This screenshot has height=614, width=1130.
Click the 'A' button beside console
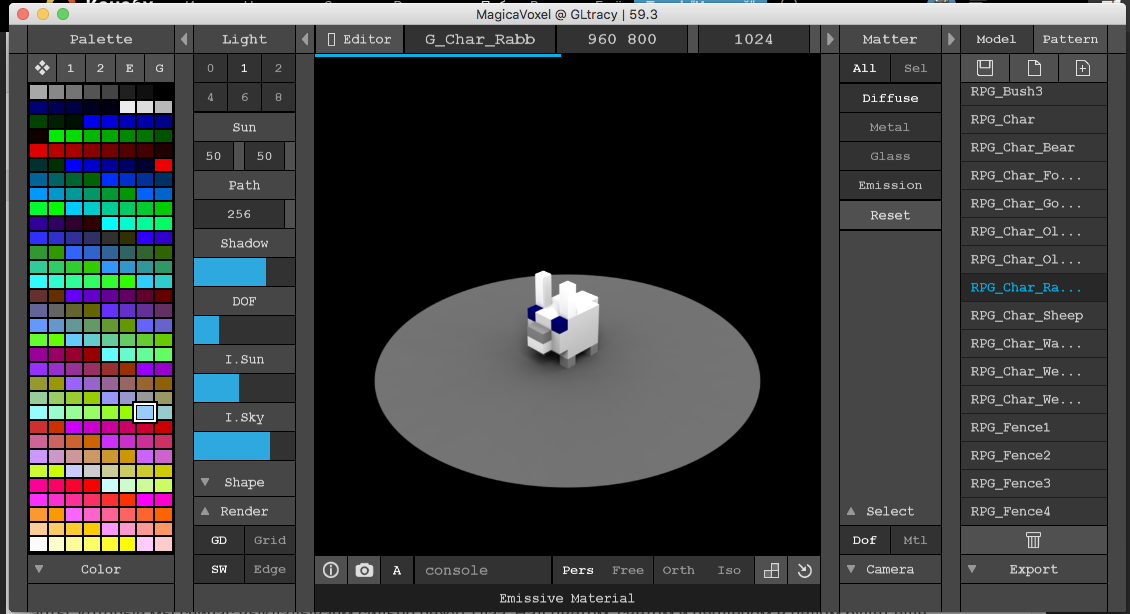tap(396, 570)
